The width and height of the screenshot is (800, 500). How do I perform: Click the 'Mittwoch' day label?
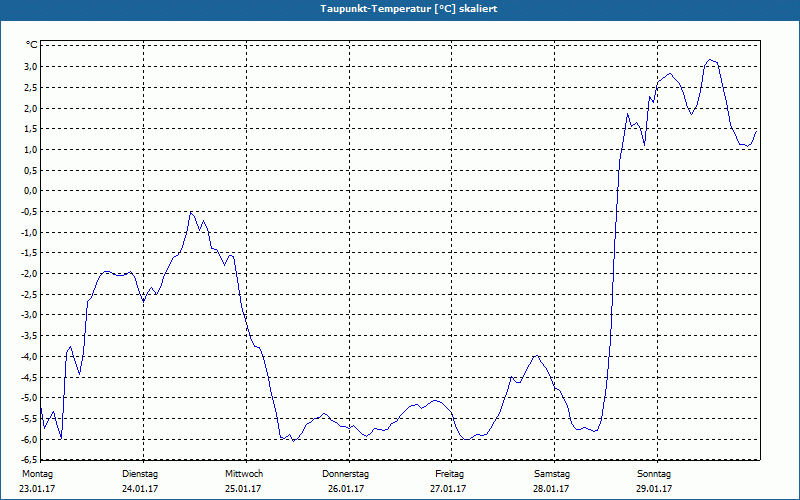tap(244, 474)
